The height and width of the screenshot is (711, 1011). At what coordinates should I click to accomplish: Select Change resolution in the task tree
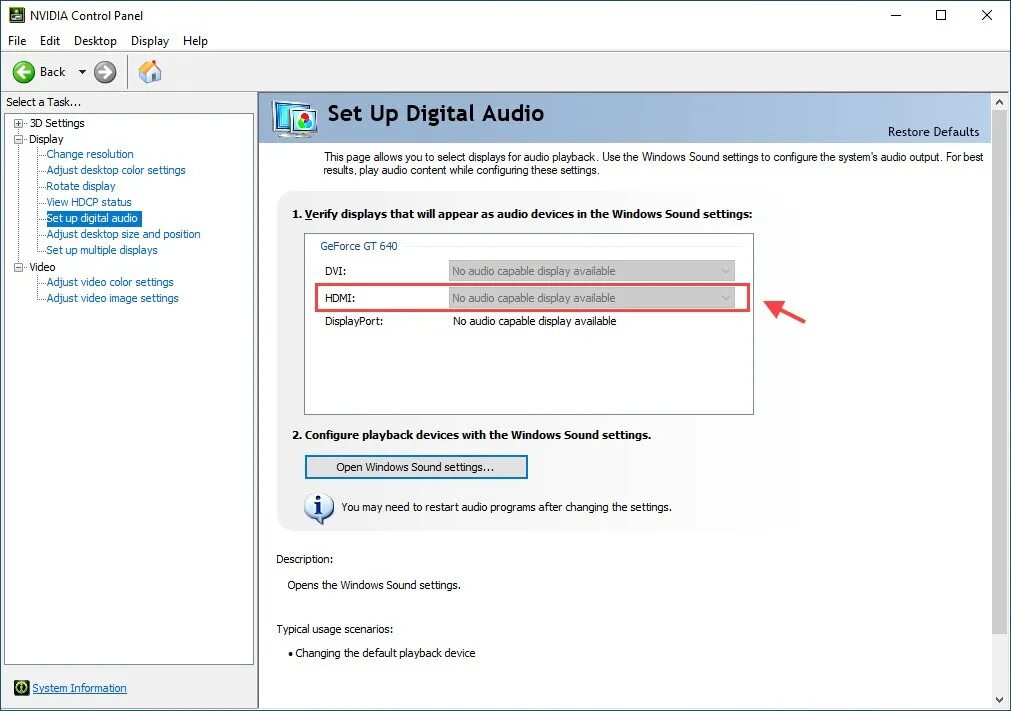point(90,154)
